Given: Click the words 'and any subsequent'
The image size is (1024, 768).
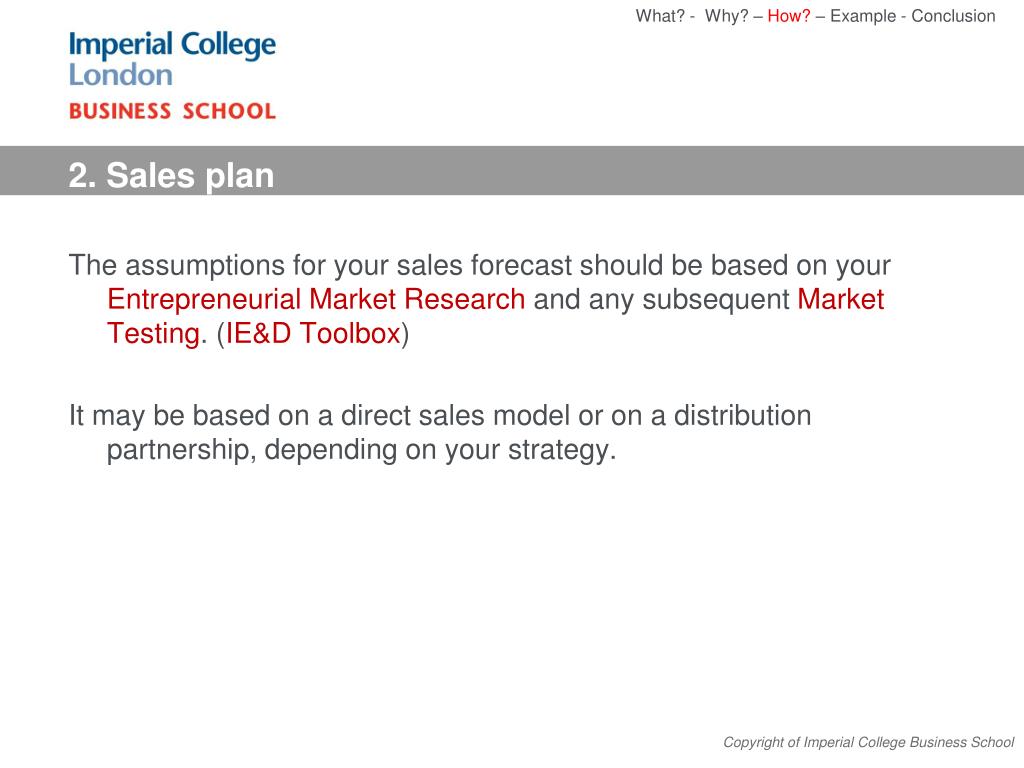Looking at the screenshot, I should 661,299.
